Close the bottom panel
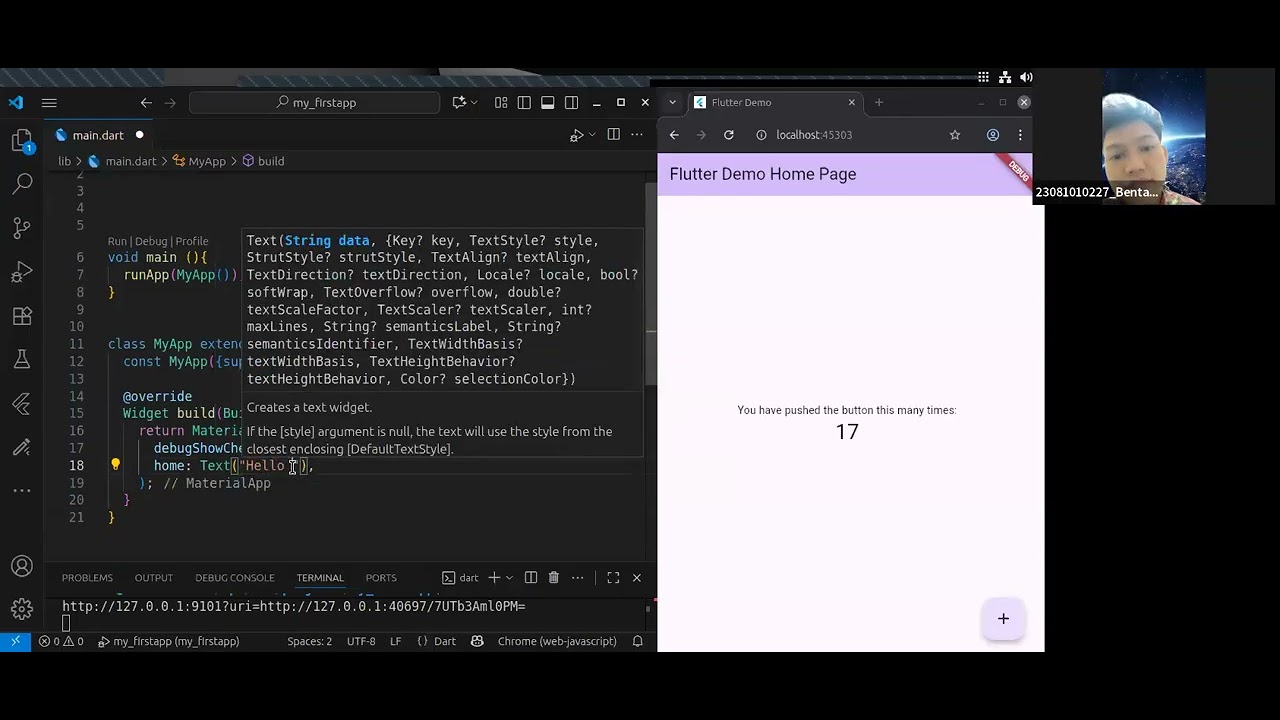Screen dimensions: 1280x720 click(x=636, y=578)
